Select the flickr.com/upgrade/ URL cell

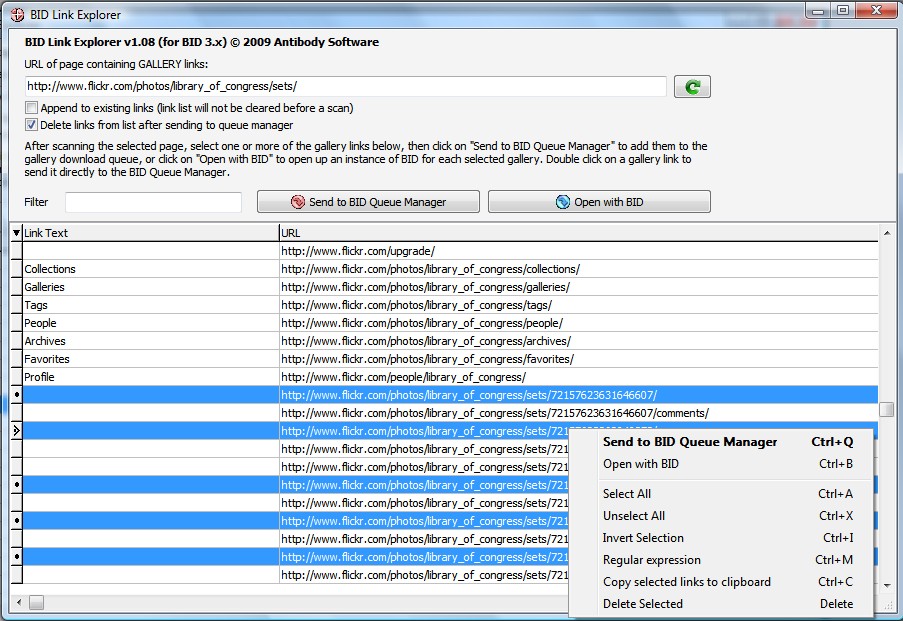point(579,251)
